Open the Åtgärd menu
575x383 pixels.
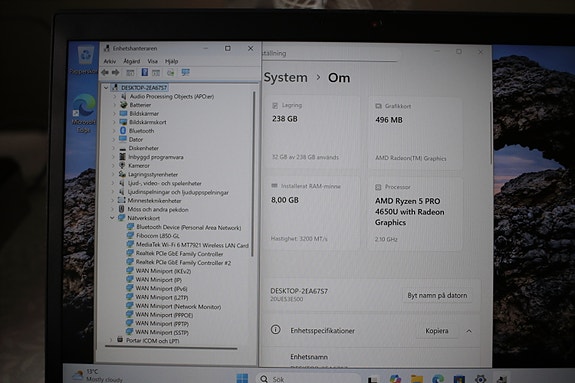132,61
